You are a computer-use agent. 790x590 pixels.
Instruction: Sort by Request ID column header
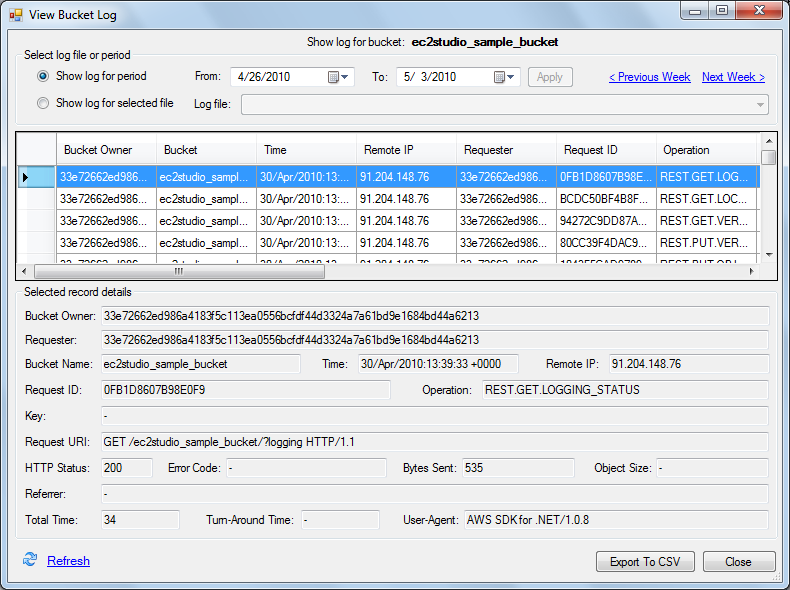point(606,150)
